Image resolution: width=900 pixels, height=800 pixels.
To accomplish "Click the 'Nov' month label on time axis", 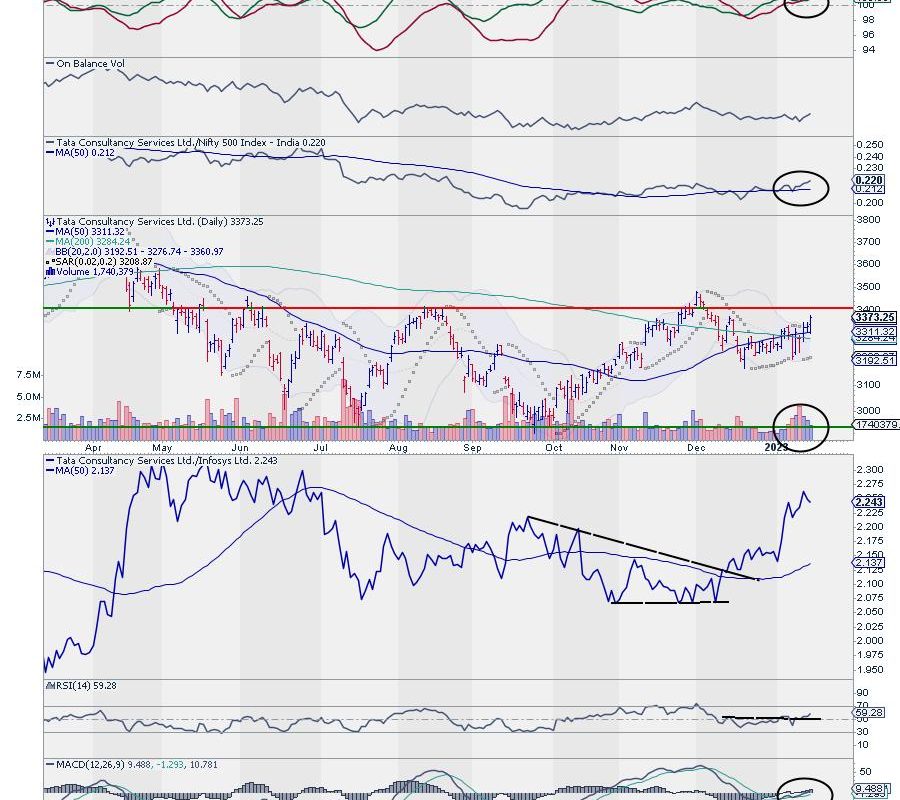I will tap(619, 448).
